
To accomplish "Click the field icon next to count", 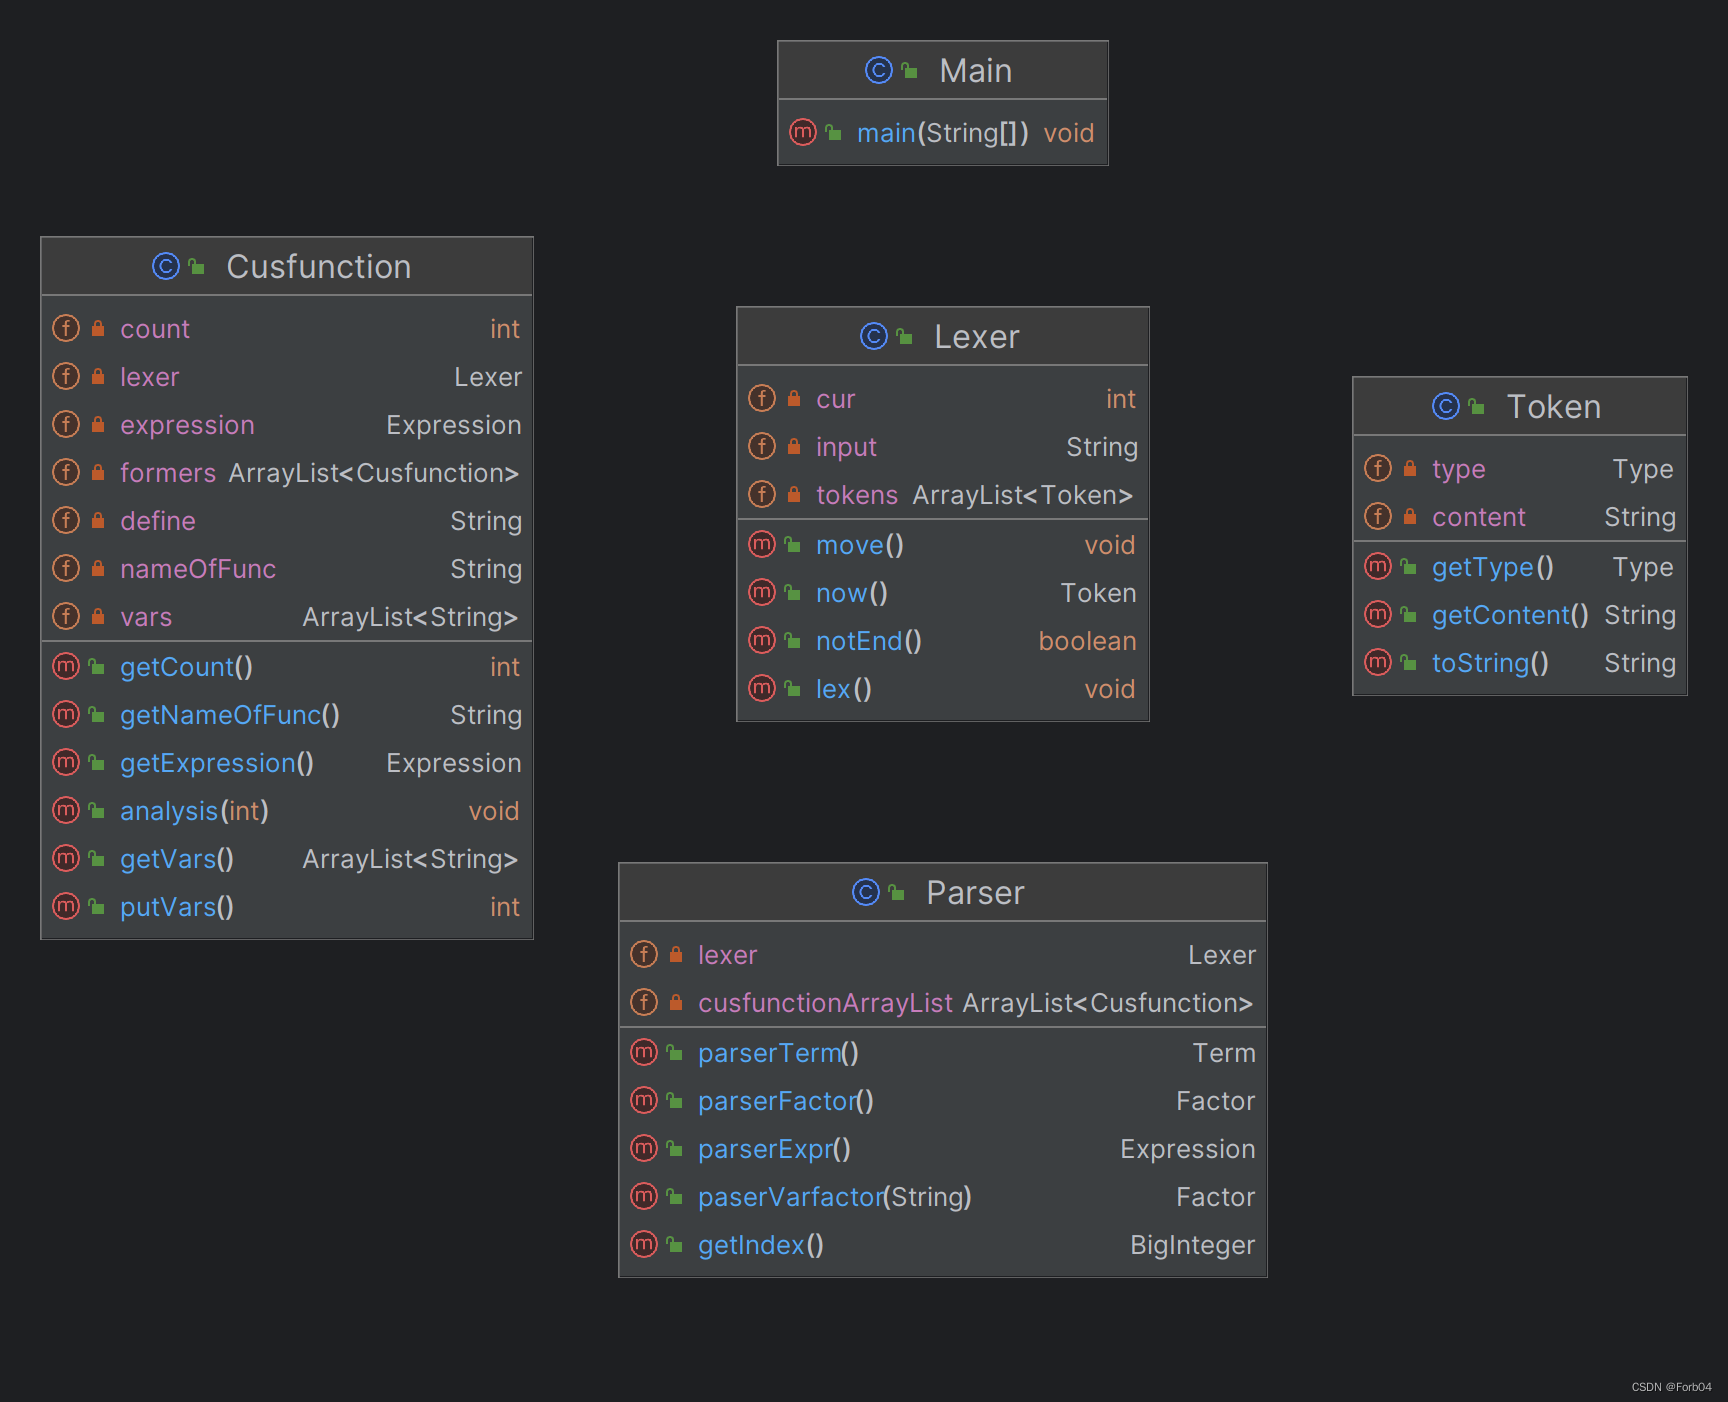I will point(66,328).
